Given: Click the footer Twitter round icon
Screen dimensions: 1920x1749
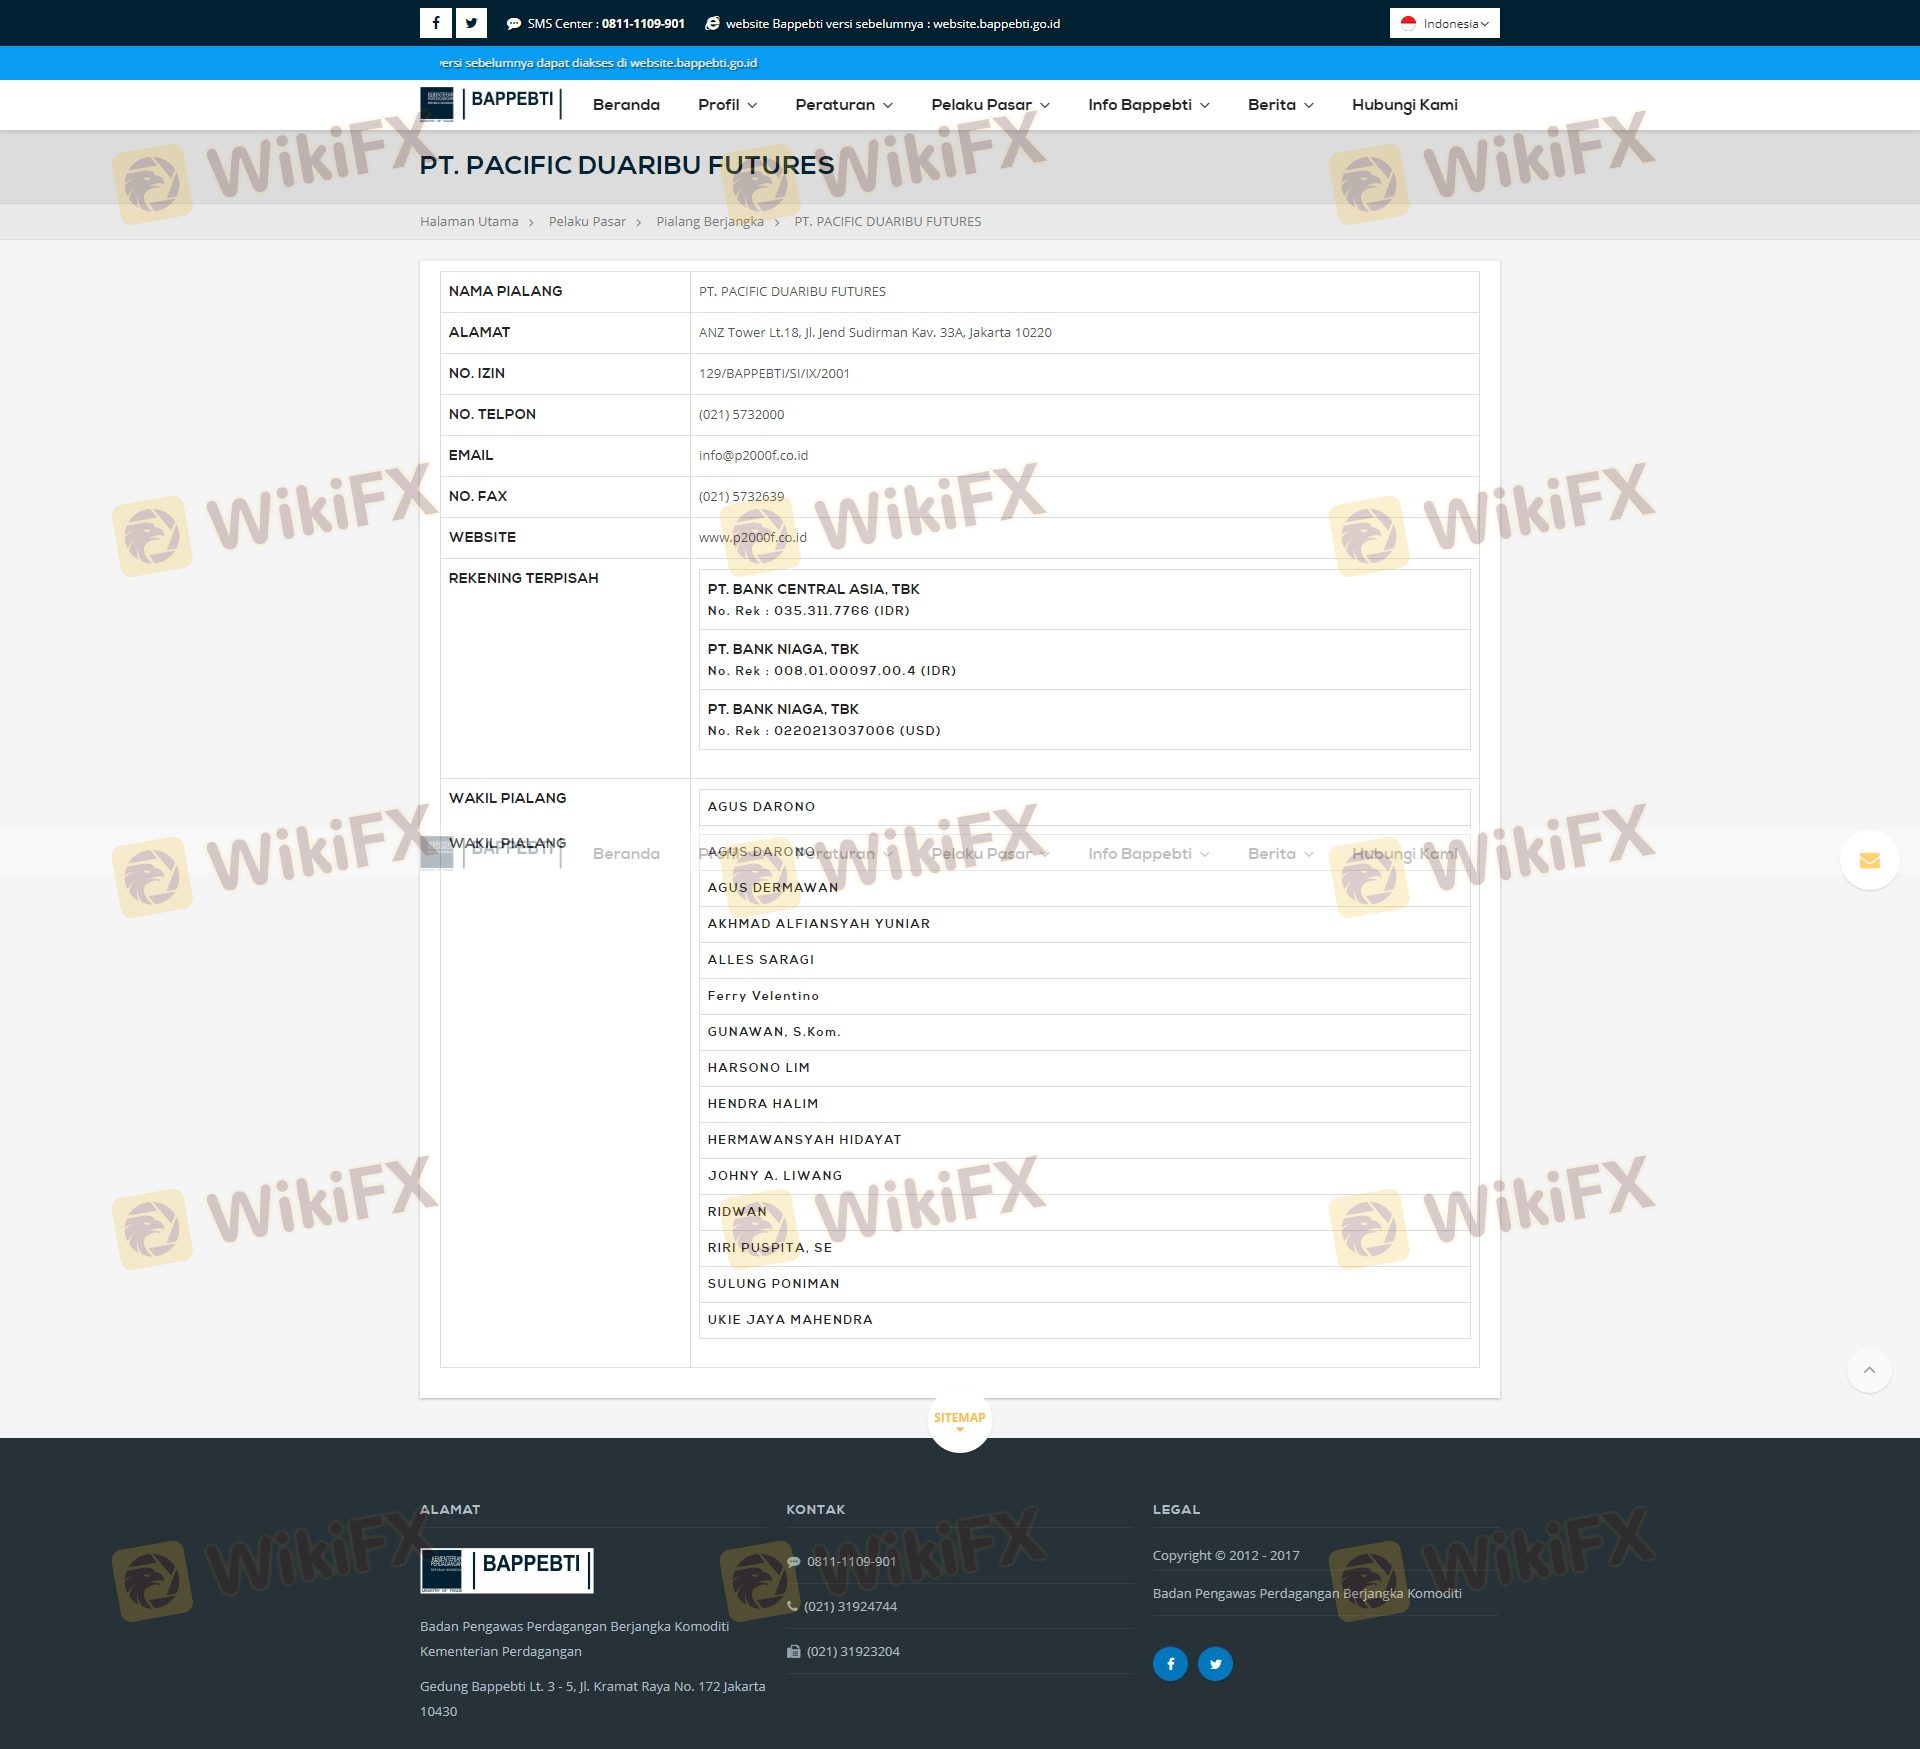Looking at the screenshot, I should [1215, 1663].
